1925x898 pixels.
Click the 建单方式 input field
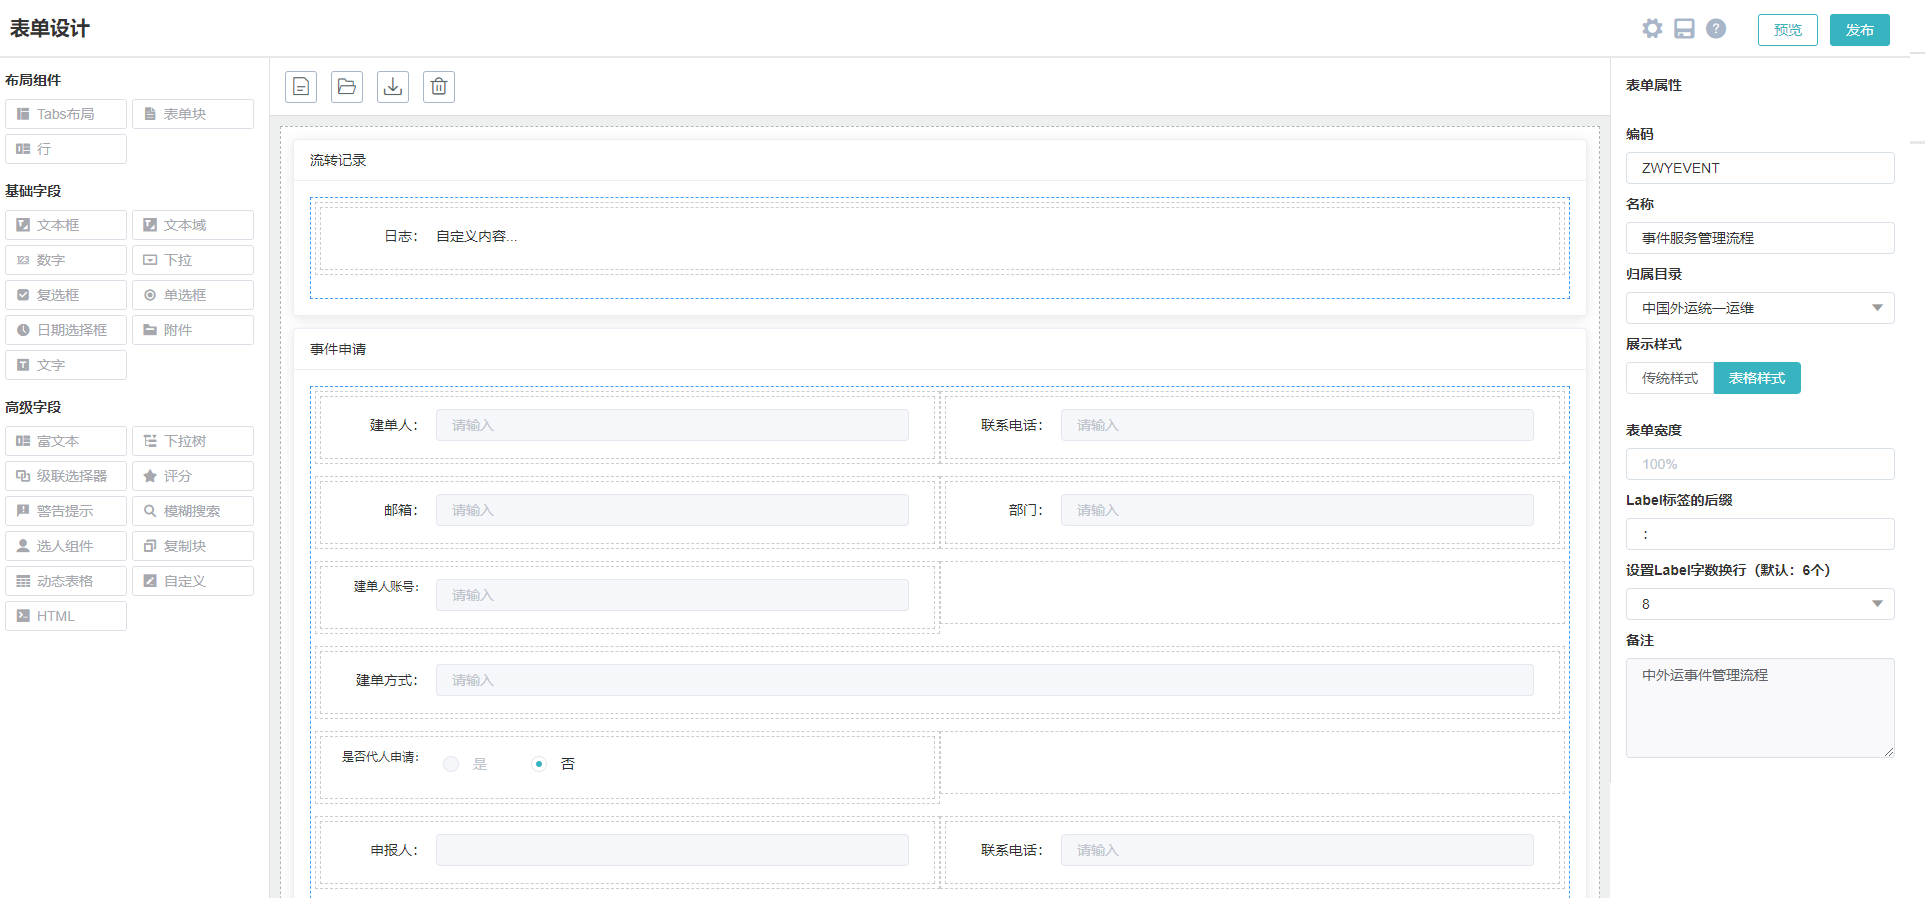[x=985, y=680]
